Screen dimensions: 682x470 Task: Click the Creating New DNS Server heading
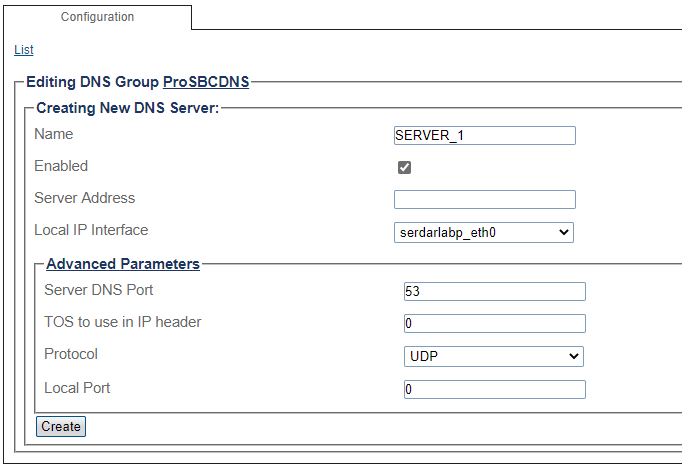(127, 107)
